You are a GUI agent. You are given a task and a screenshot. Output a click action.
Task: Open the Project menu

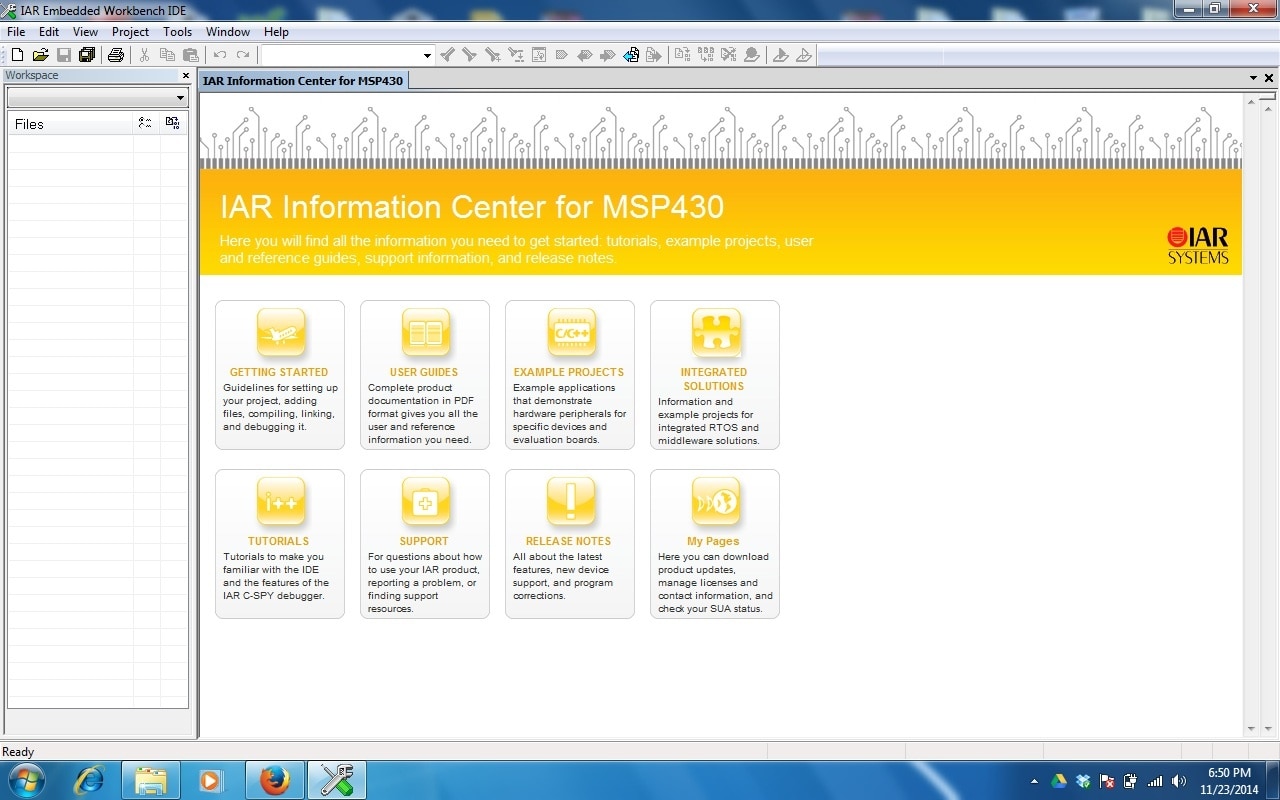tap(130, 32)
